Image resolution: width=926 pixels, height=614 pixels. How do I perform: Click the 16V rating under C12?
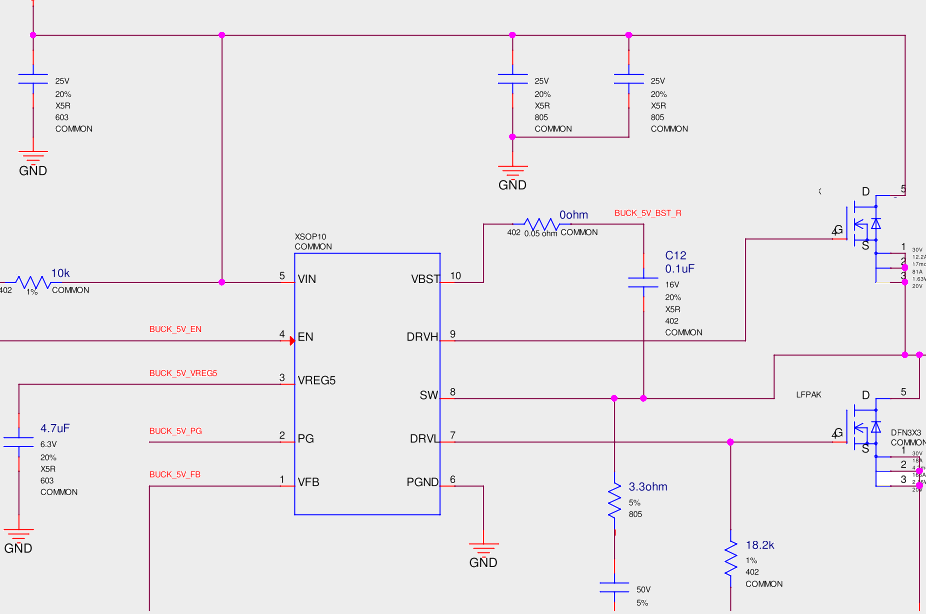(x=672, y=285)
